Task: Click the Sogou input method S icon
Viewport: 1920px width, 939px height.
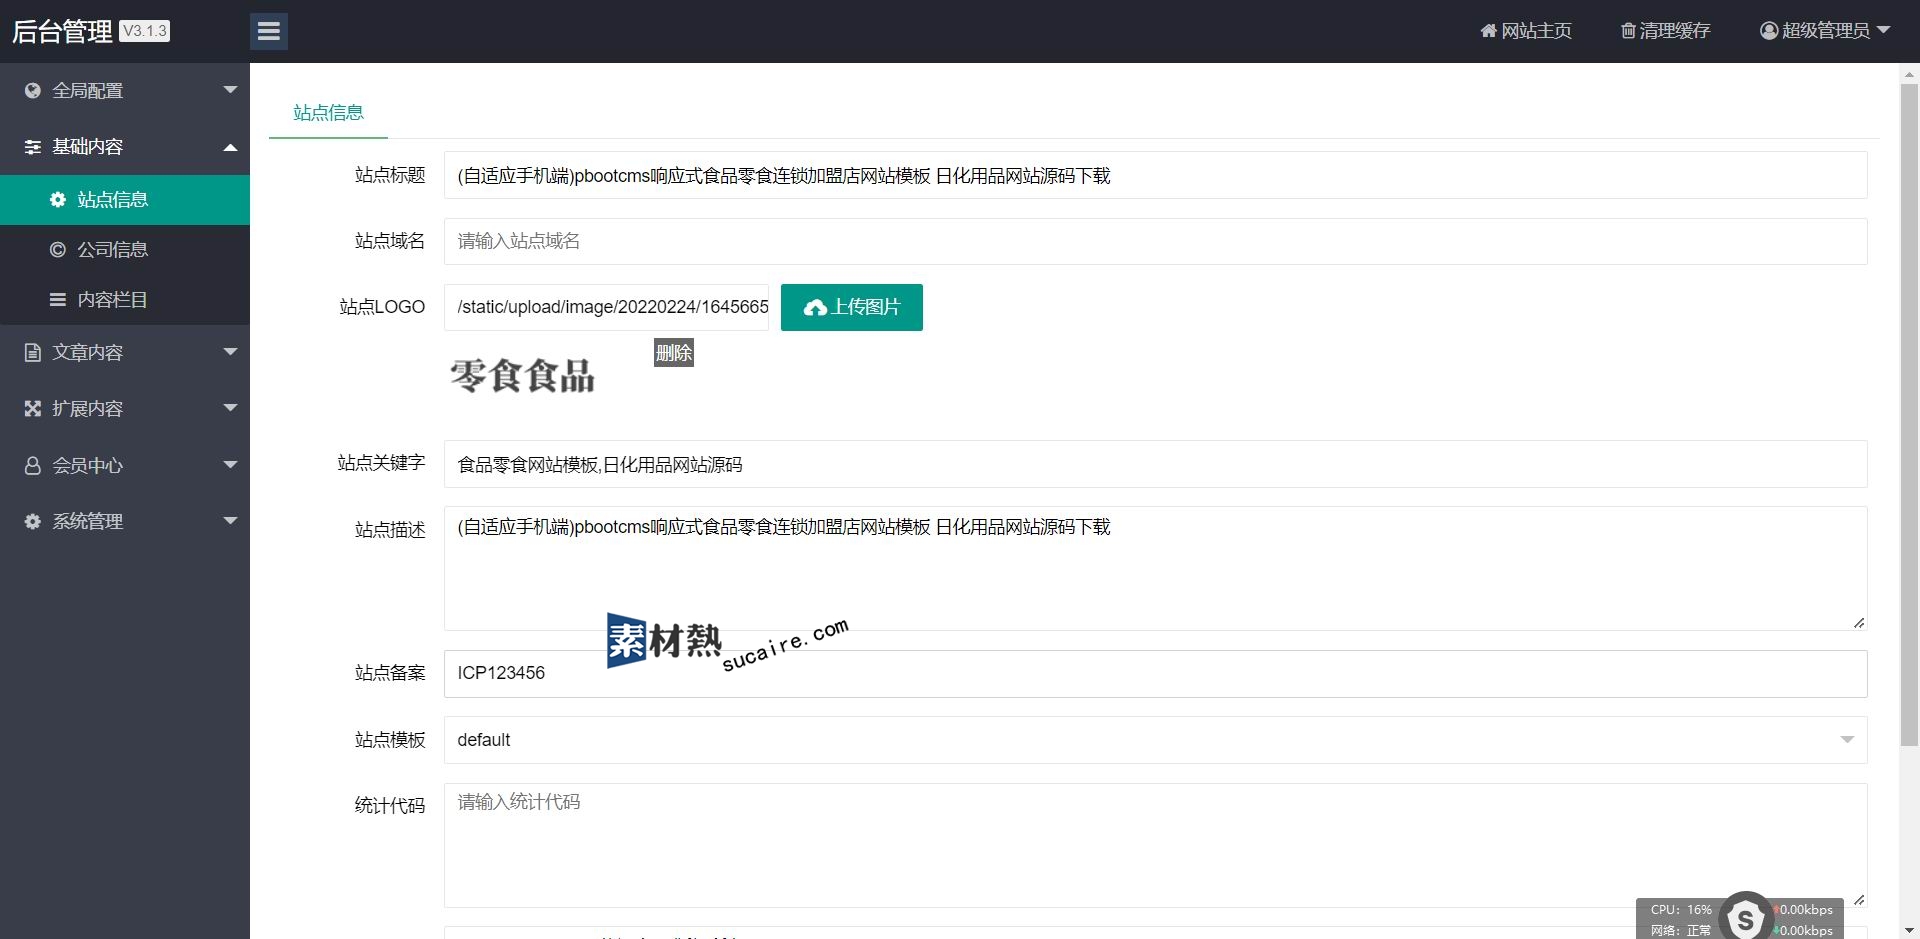Action: click(1745, 917)
